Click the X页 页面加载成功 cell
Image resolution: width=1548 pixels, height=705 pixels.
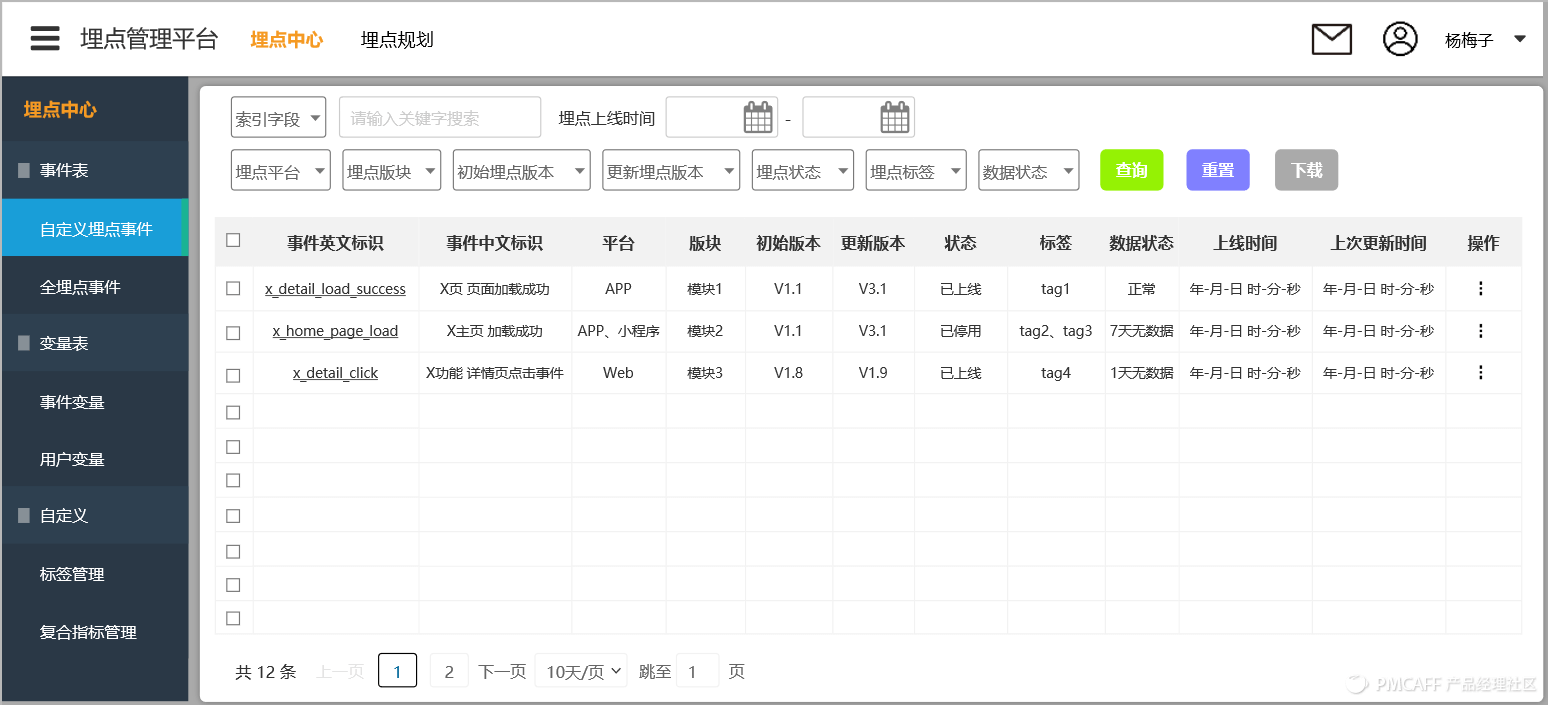coord(494,289)
